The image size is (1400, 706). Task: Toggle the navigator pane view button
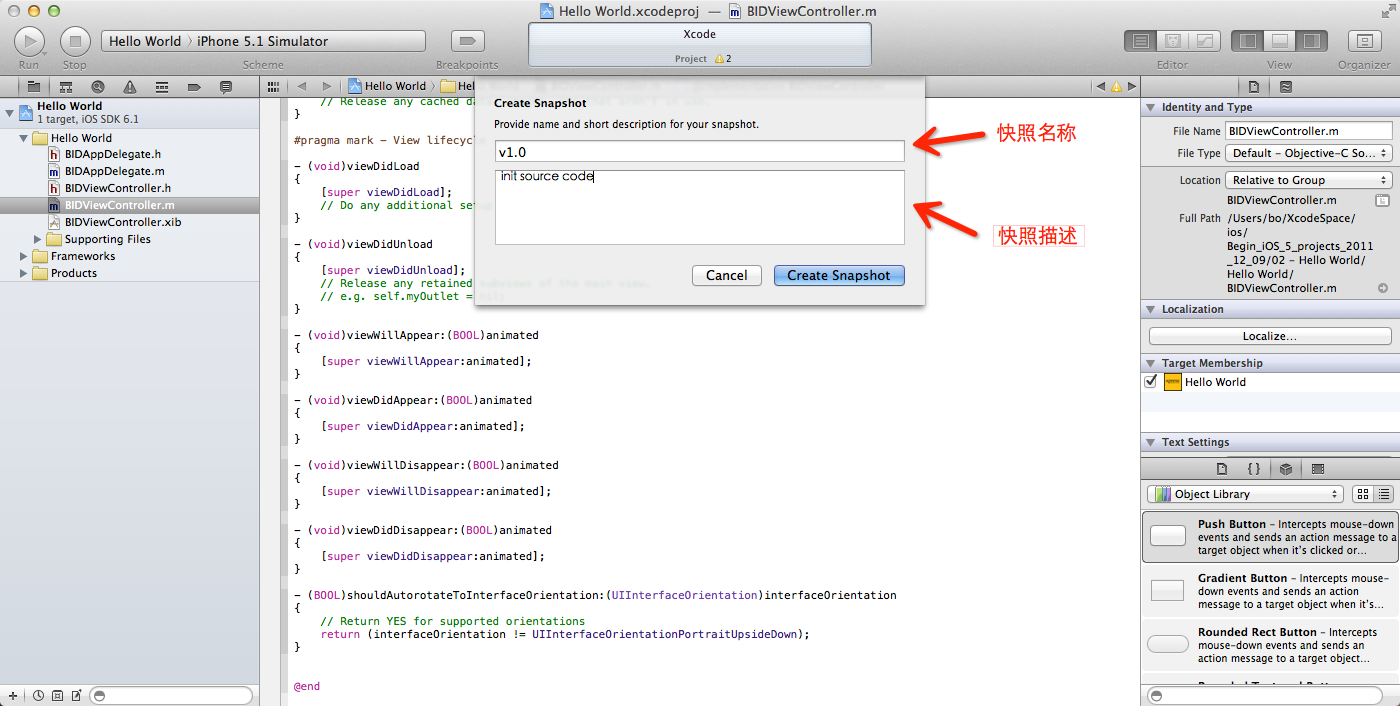(1248, 41)
